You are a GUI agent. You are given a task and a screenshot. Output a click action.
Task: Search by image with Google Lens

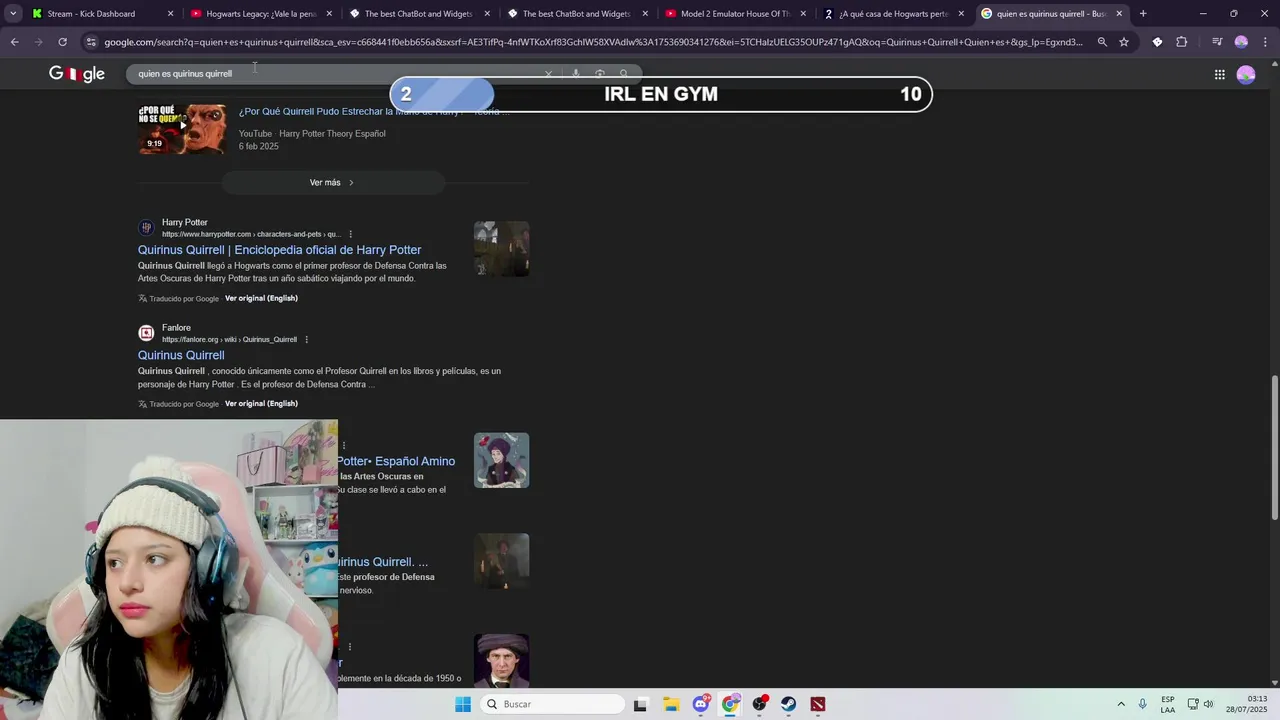click(600, 74)
